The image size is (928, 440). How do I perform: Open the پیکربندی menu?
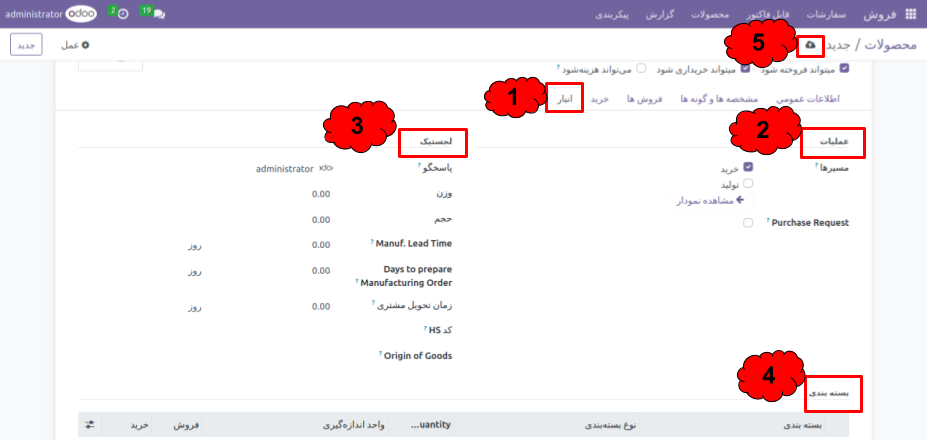pos(611,15)
